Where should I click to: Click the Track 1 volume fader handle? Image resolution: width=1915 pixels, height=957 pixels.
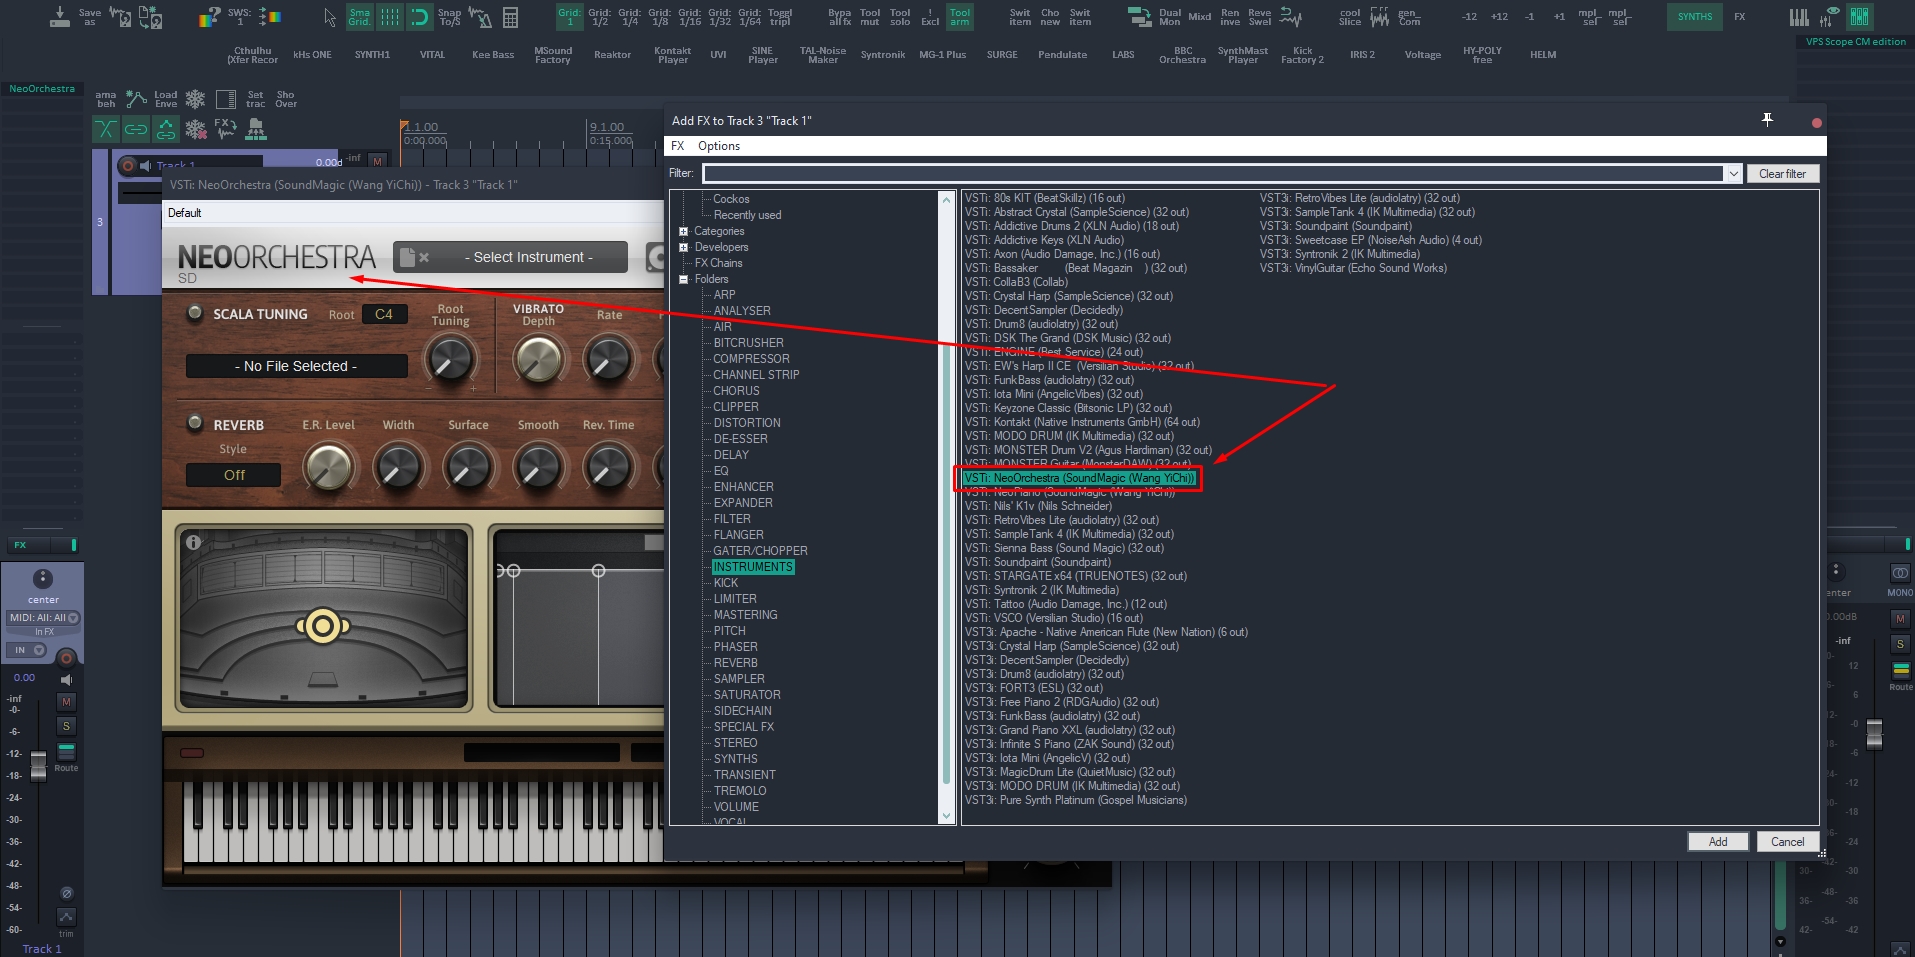(x=38, y=765)
